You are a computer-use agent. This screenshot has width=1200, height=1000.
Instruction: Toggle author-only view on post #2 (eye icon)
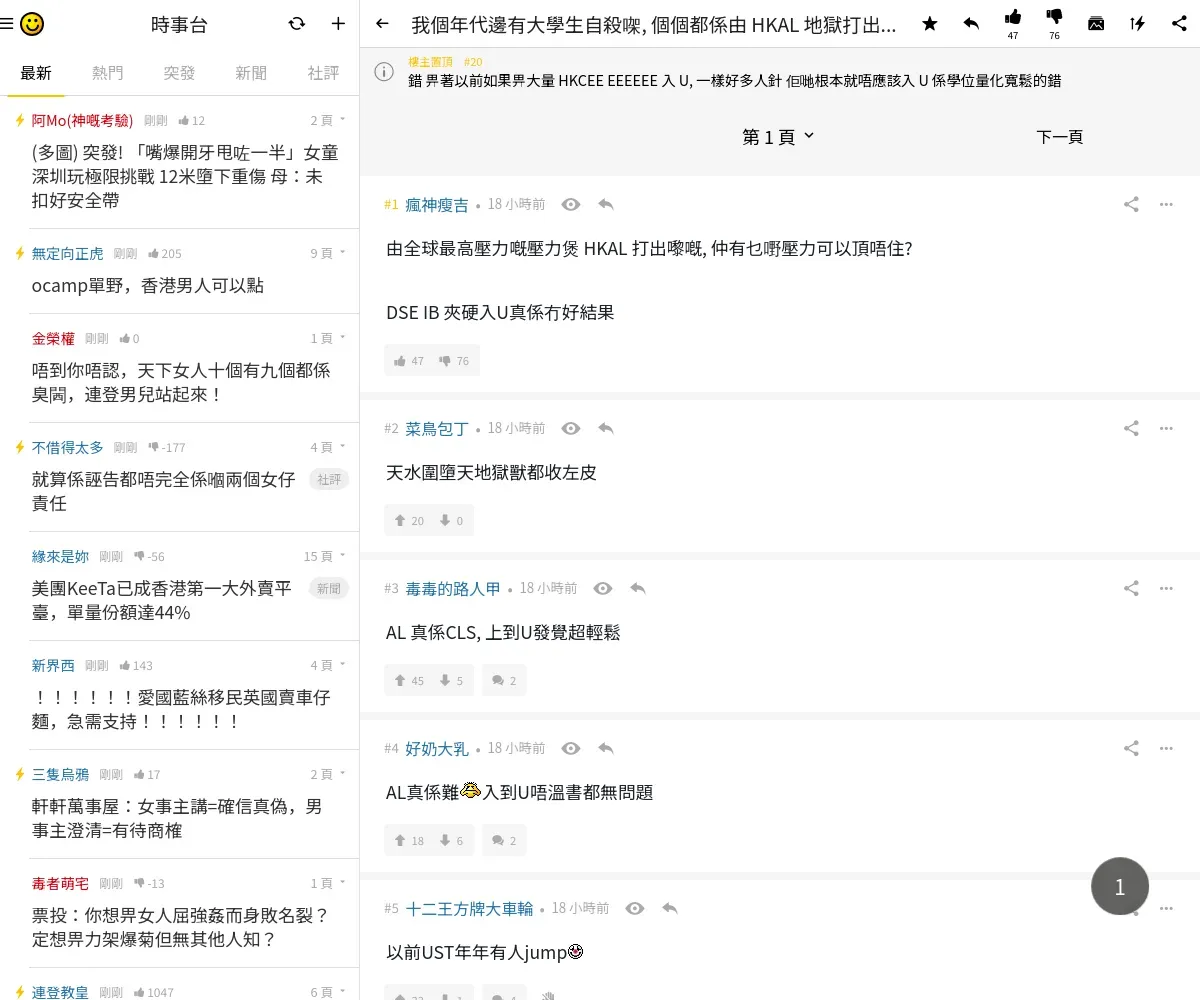click(x=571, y=428)
